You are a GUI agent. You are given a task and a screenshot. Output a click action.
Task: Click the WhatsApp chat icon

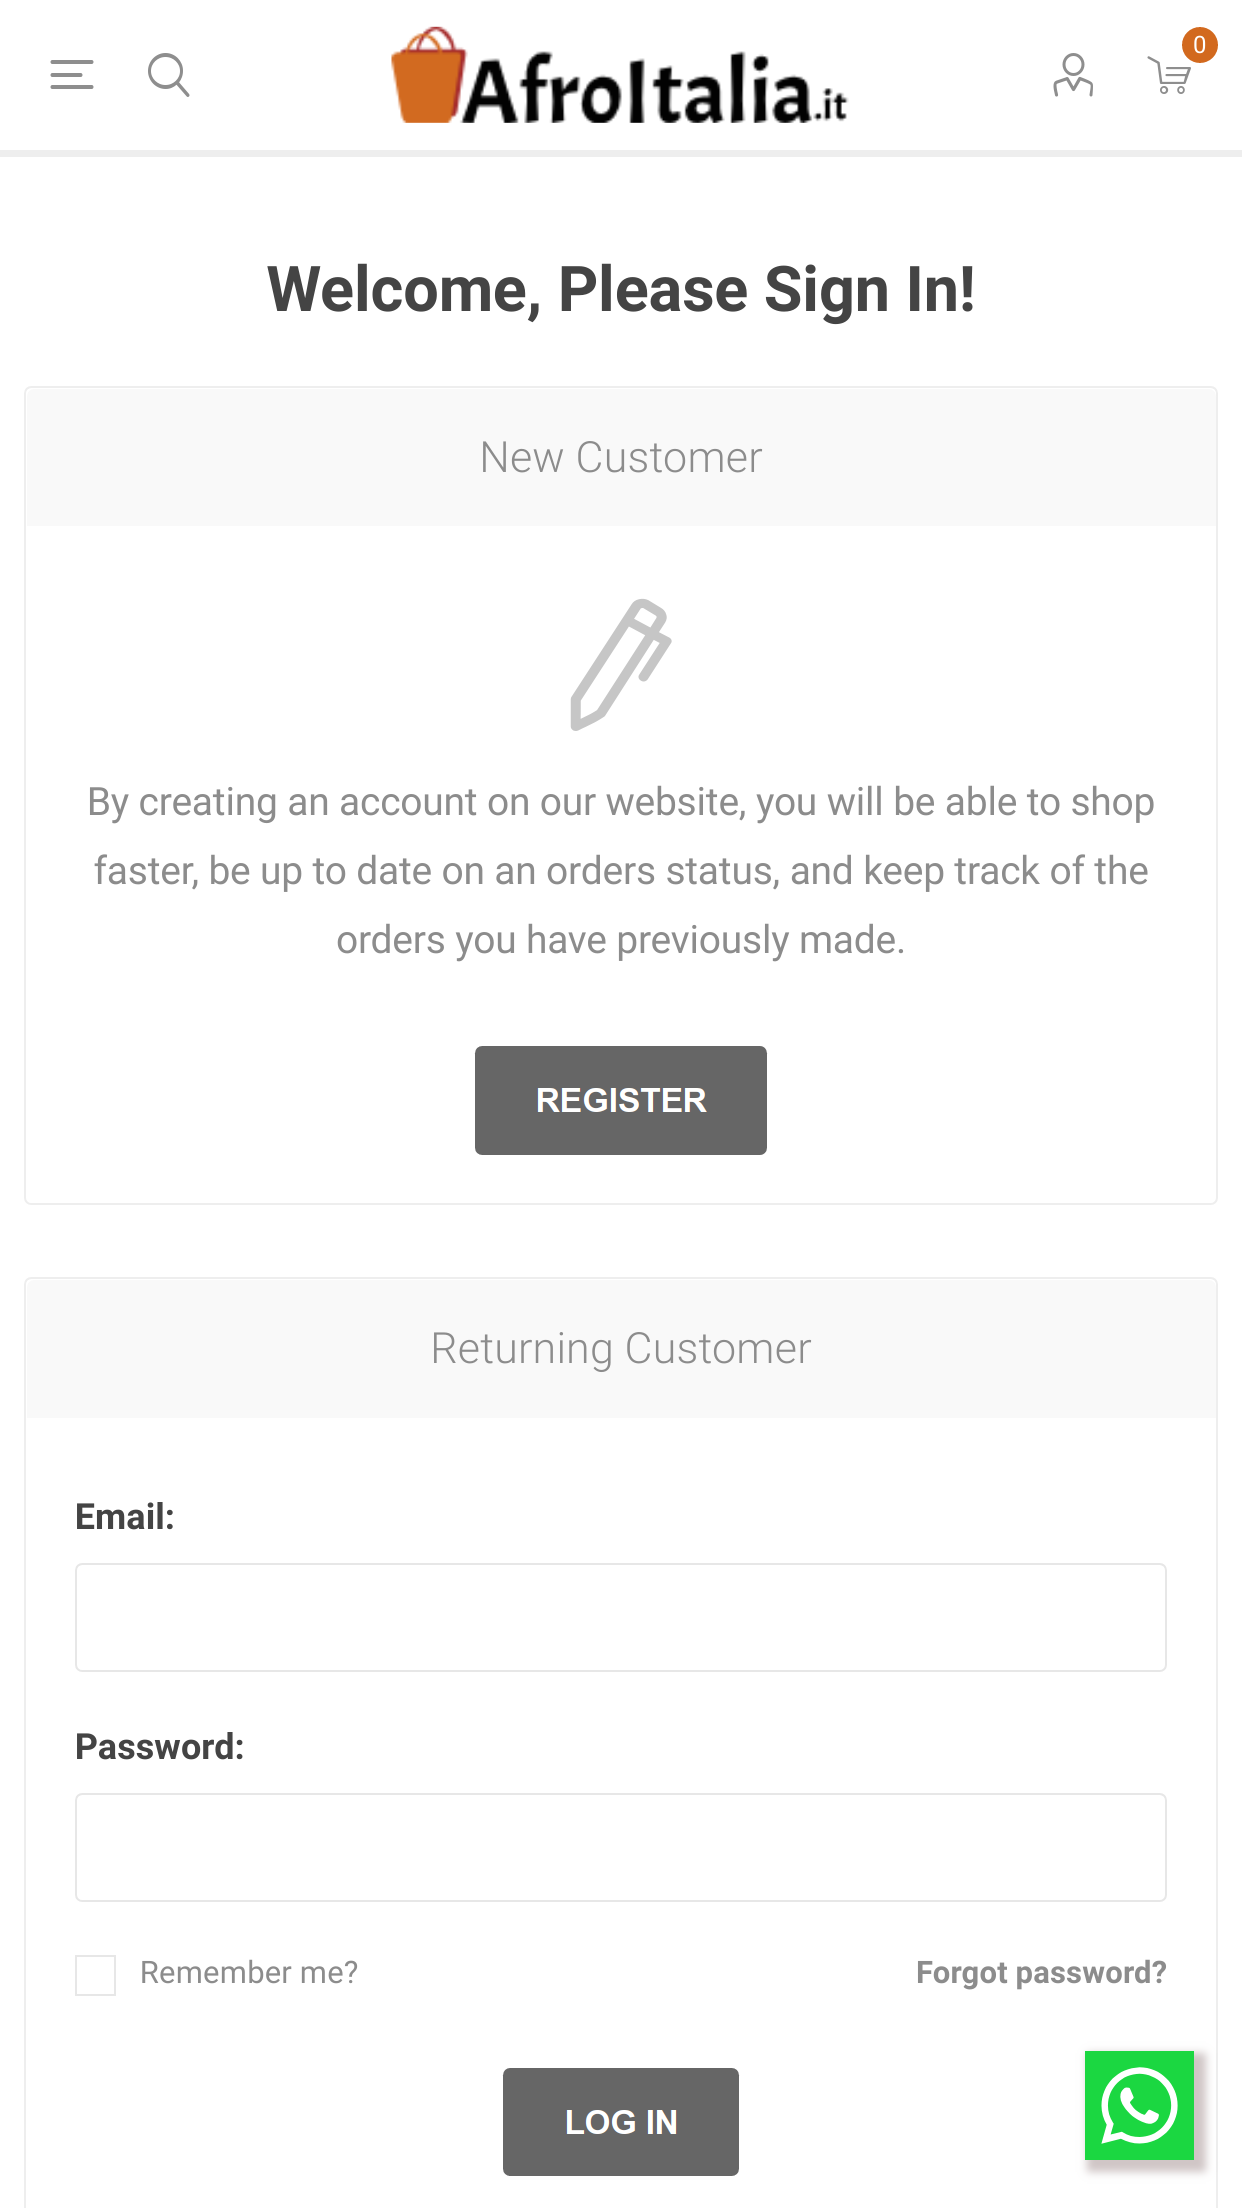coord(1140,2106)
